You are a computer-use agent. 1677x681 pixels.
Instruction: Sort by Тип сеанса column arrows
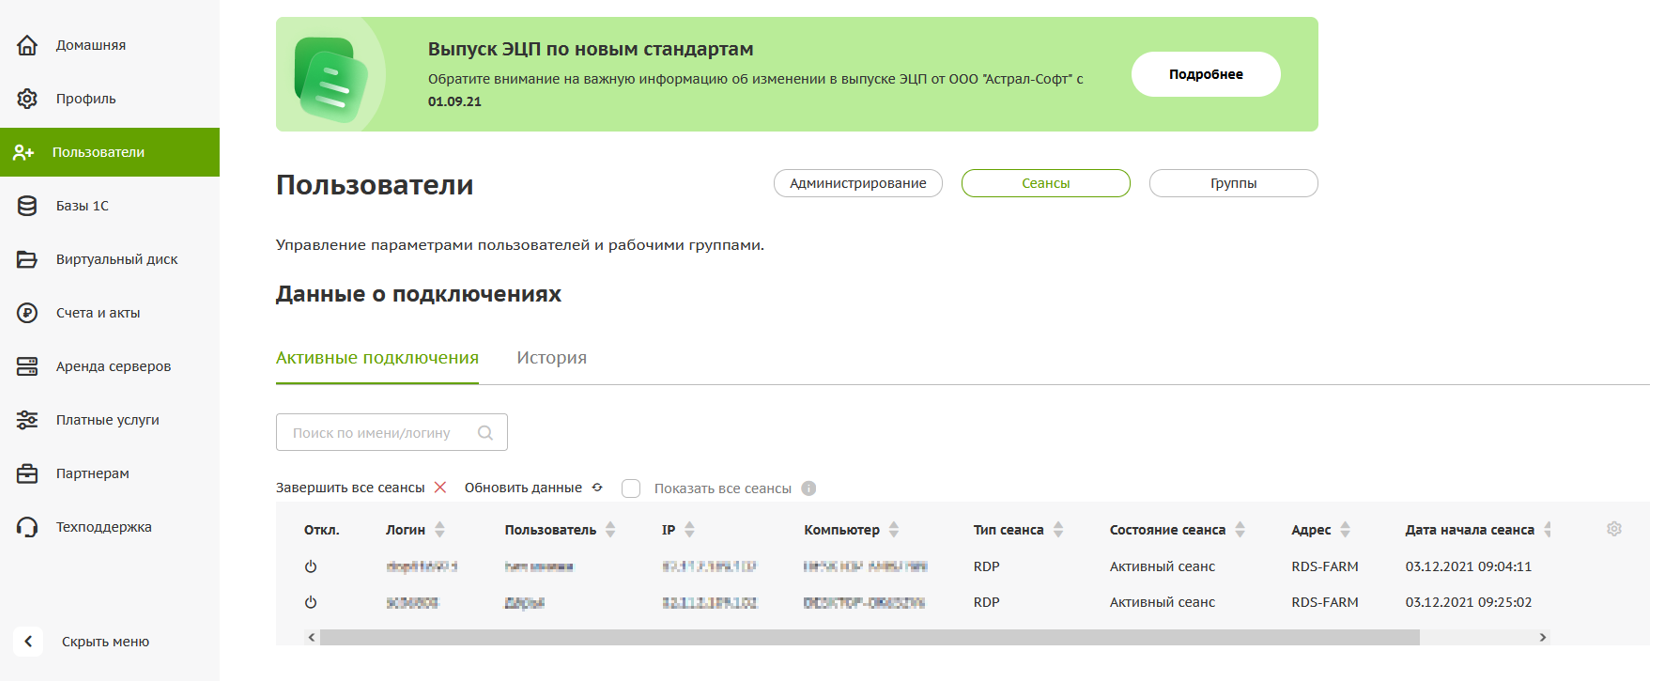click(x=1058, y=530)
